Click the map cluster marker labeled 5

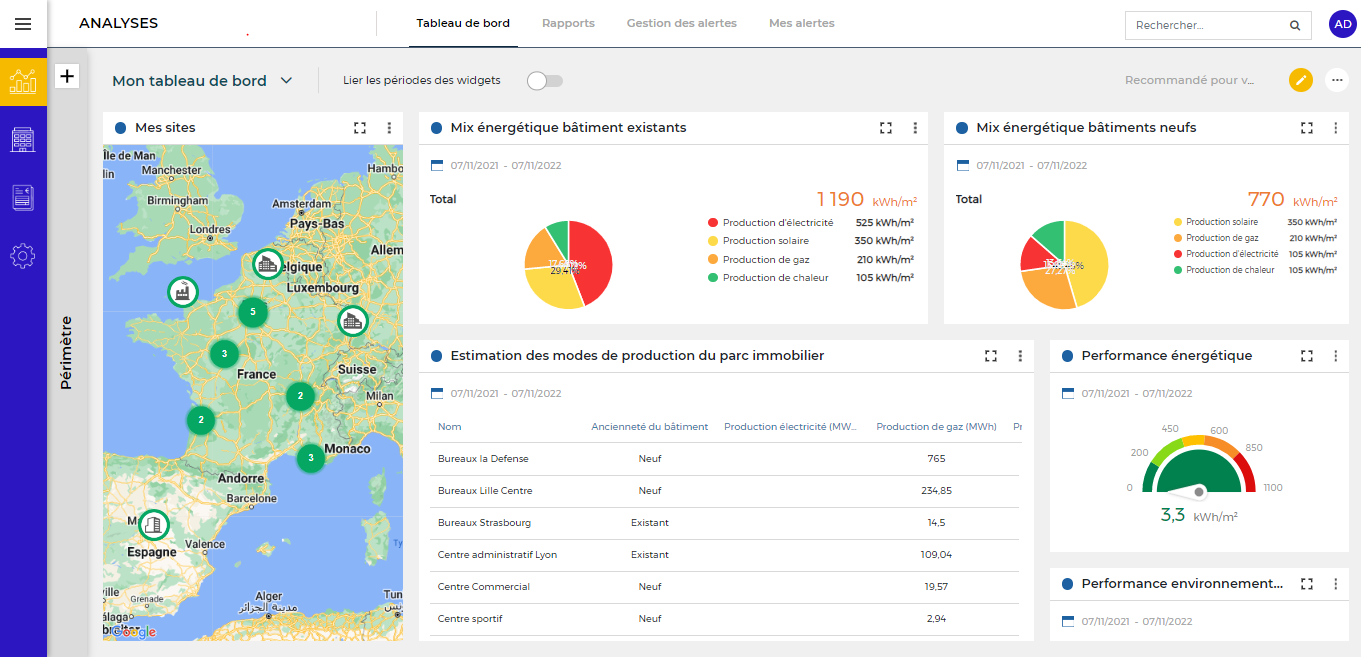point(253,312)
